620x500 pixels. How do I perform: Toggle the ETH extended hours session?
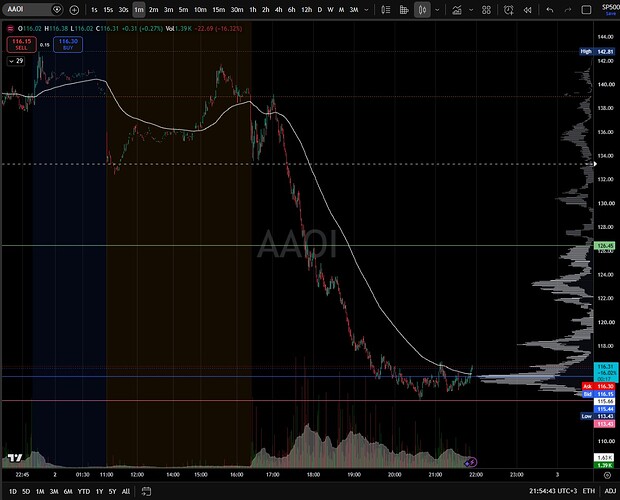(x=588, y=491)
